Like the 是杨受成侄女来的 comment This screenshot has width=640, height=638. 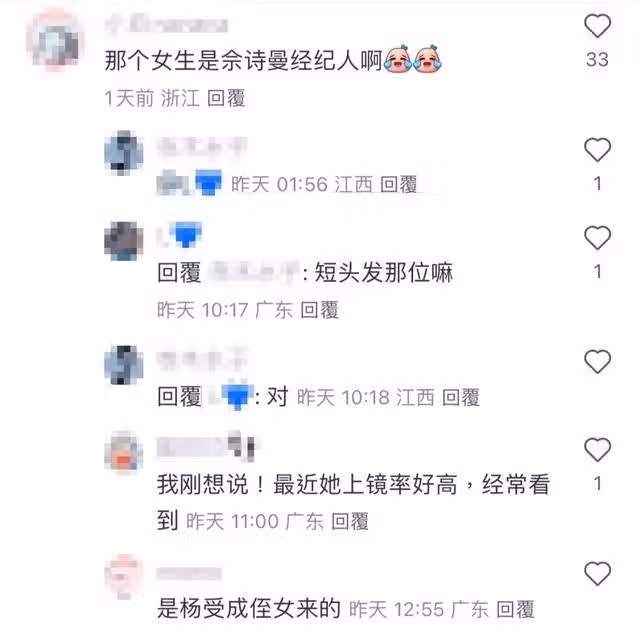point(597,573)
